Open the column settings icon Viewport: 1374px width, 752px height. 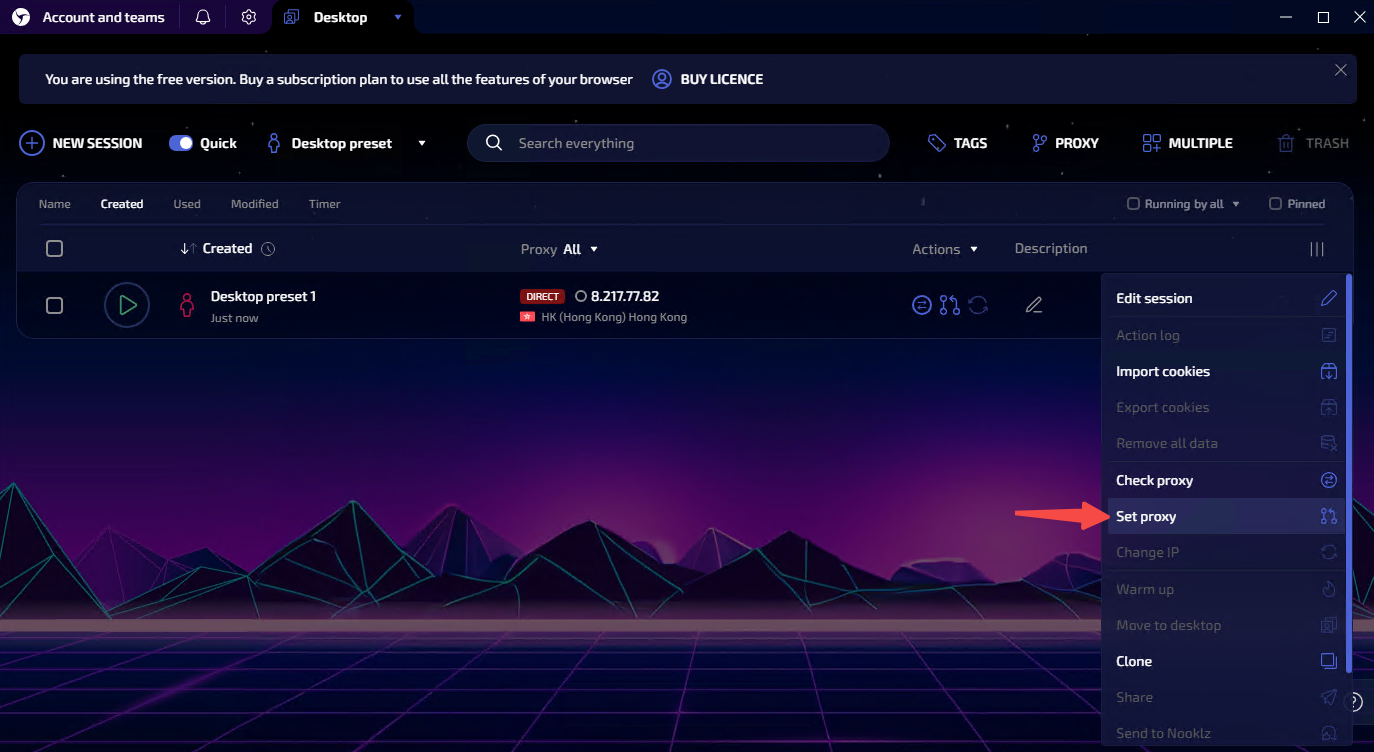1317,249
